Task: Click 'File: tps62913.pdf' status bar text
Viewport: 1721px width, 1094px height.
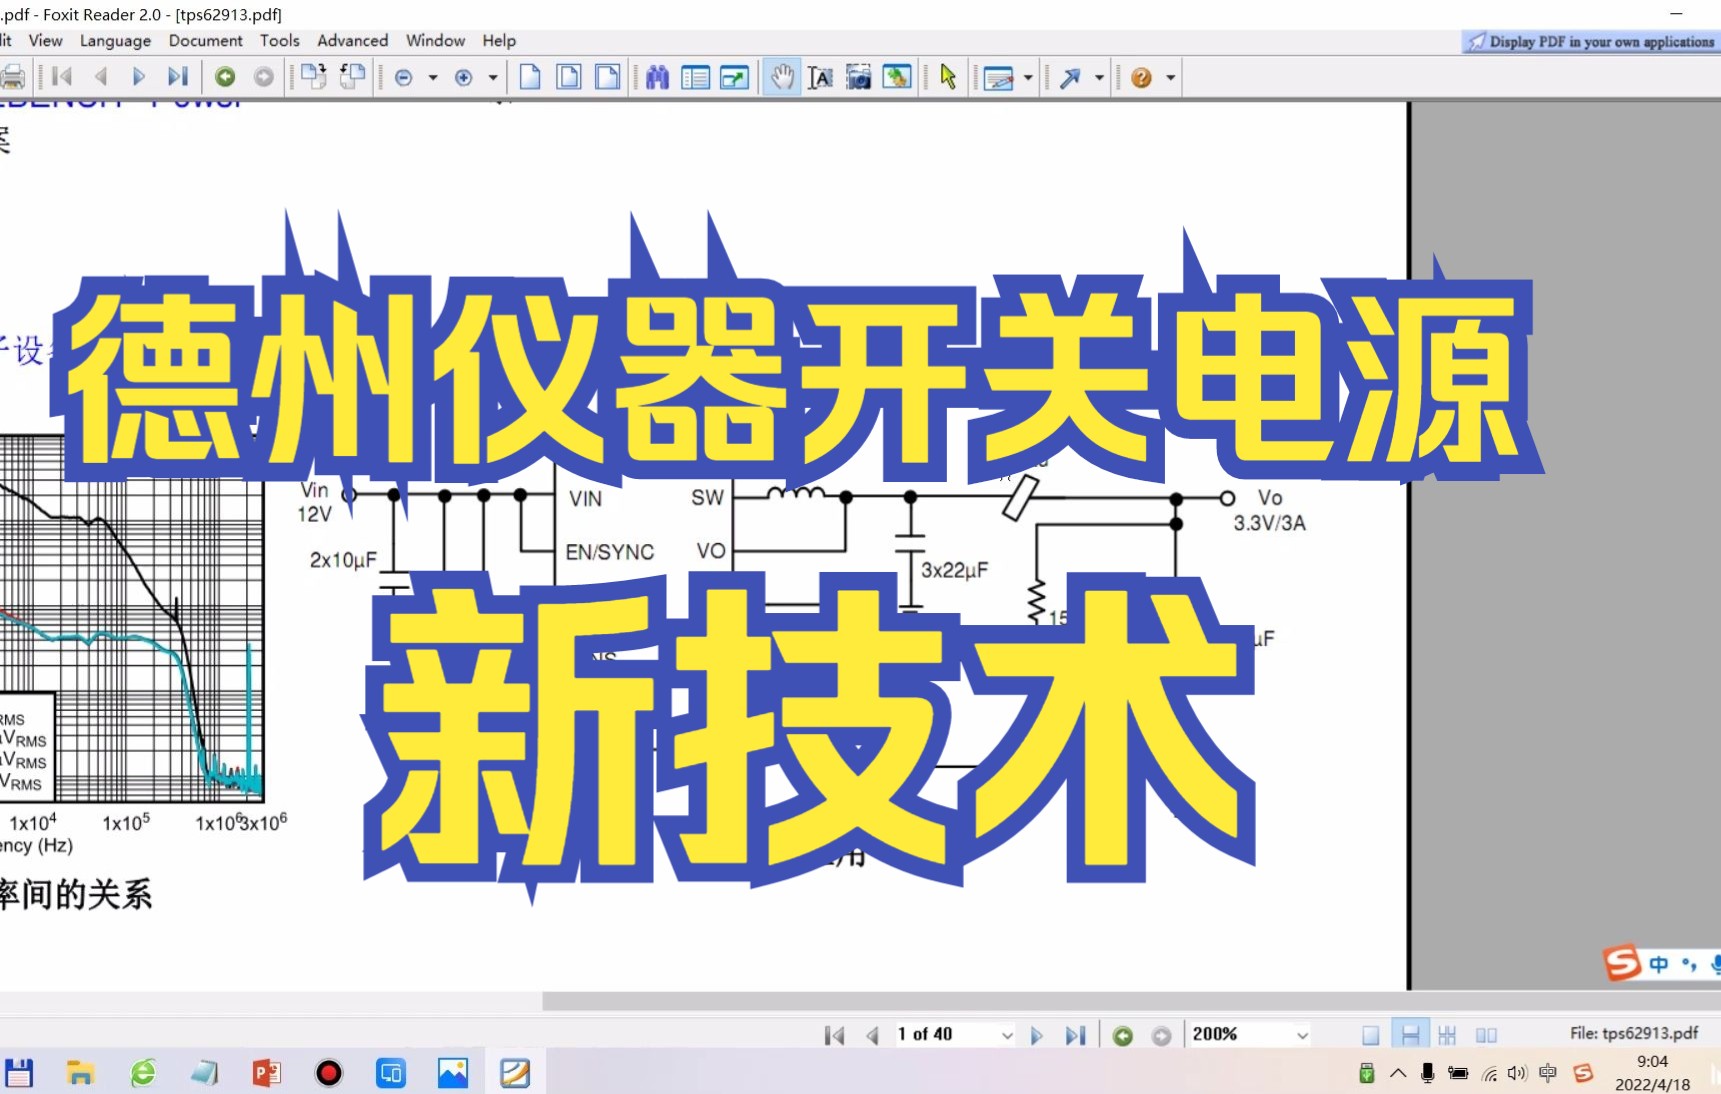Action: pyautogui.click(x=1634, y=1033)
